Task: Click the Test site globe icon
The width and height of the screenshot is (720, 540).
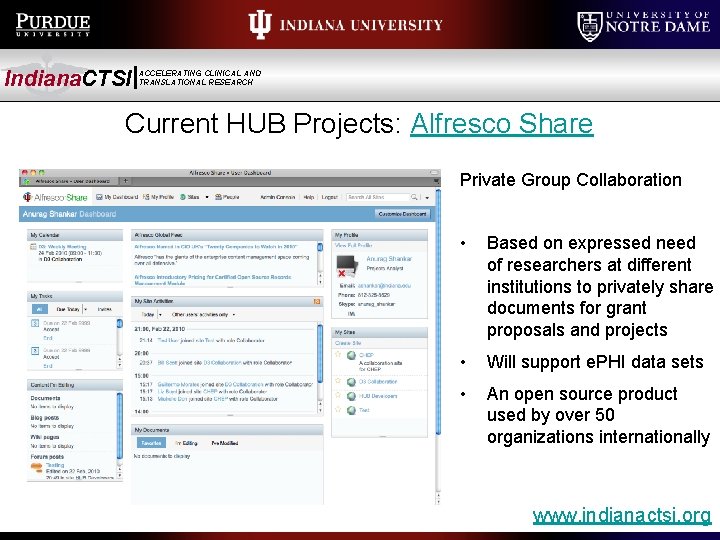Action: point(351,411)
